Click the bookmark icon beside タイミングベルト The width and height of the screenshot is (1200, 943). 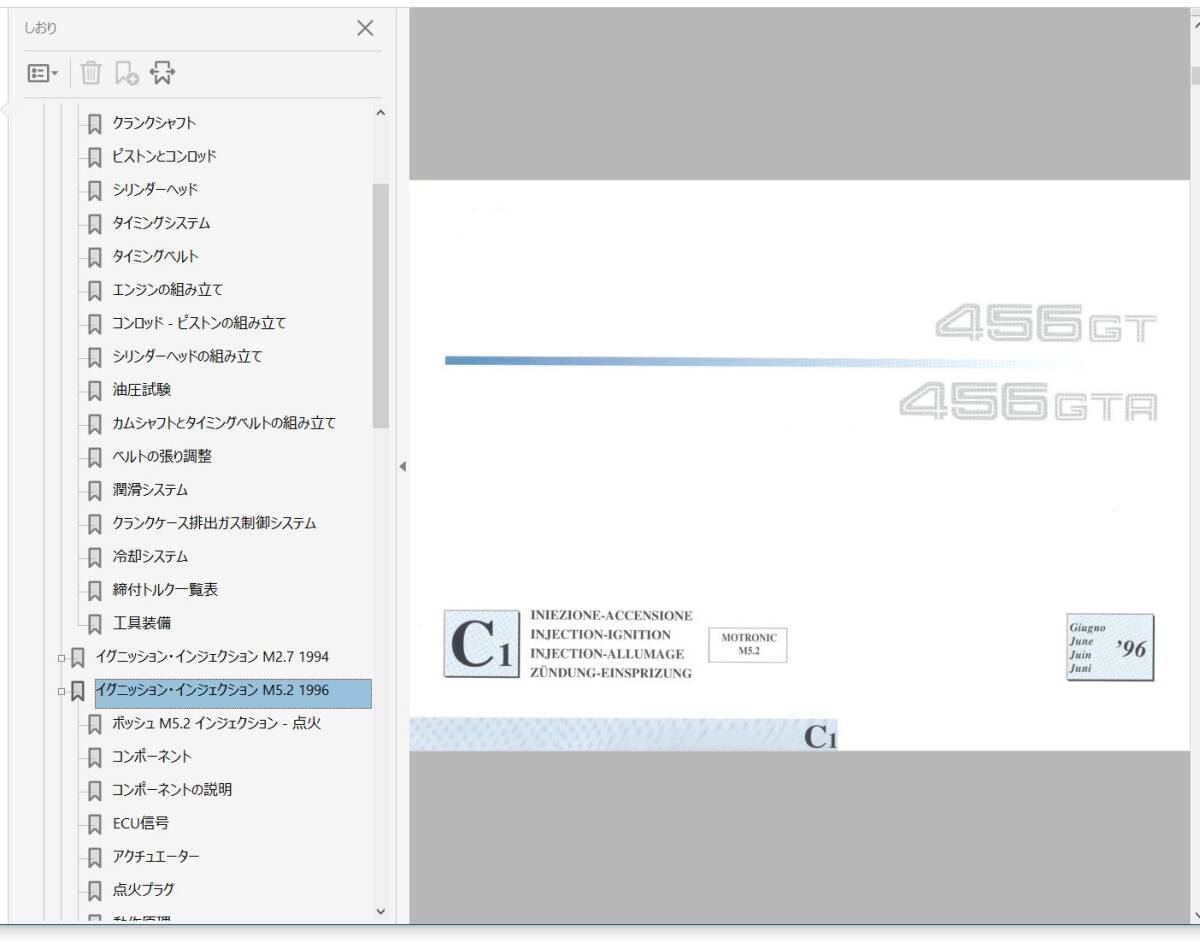click(95, 257)
